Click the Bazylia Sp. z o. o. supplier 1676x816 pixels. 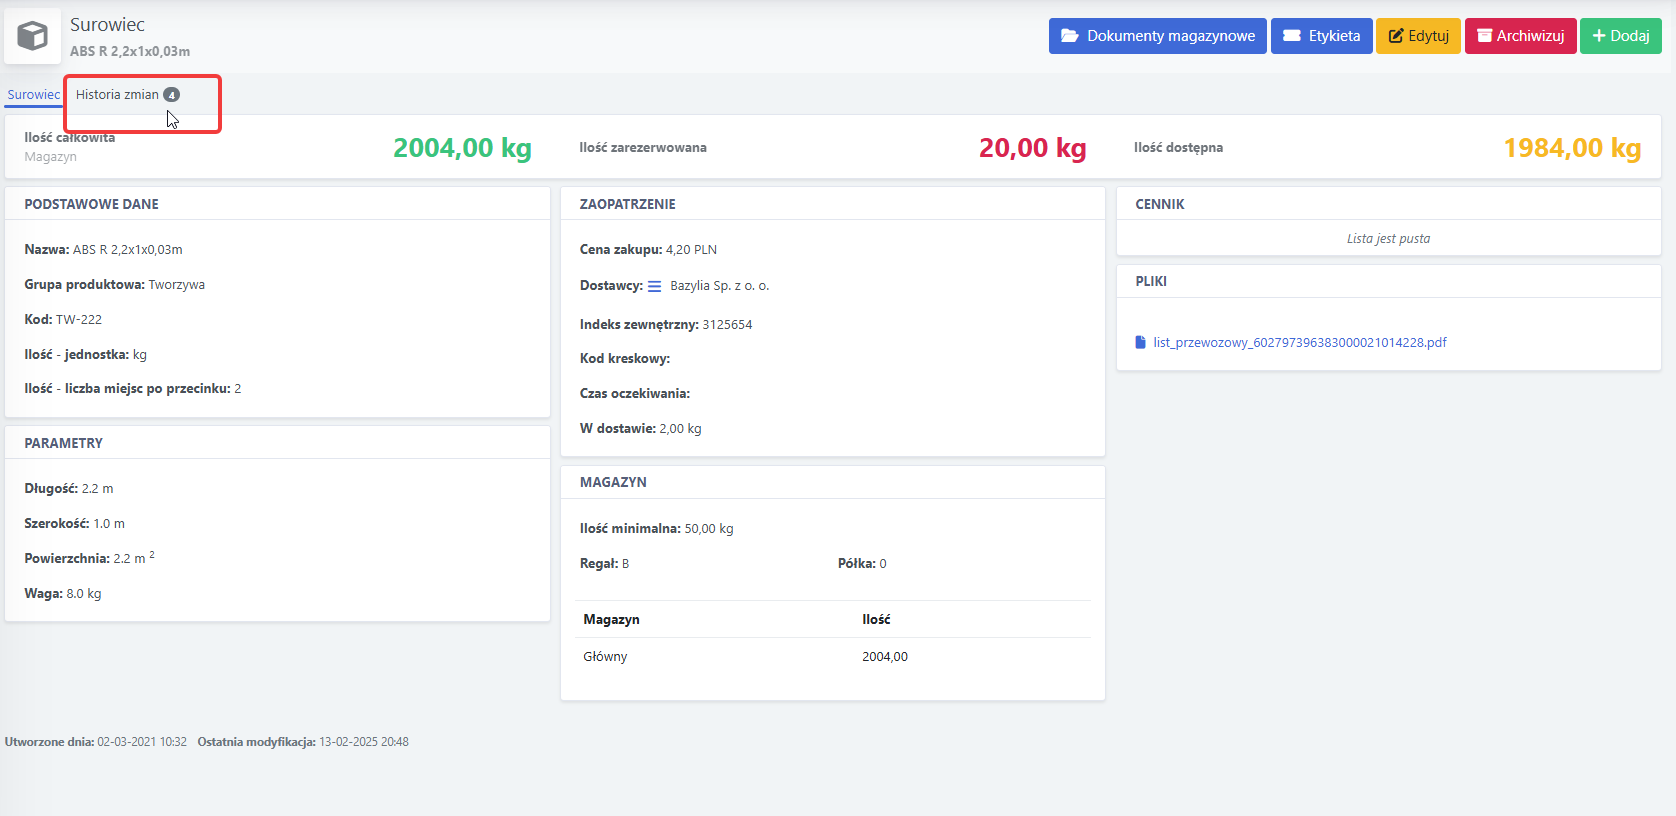[x=719, y=286]
